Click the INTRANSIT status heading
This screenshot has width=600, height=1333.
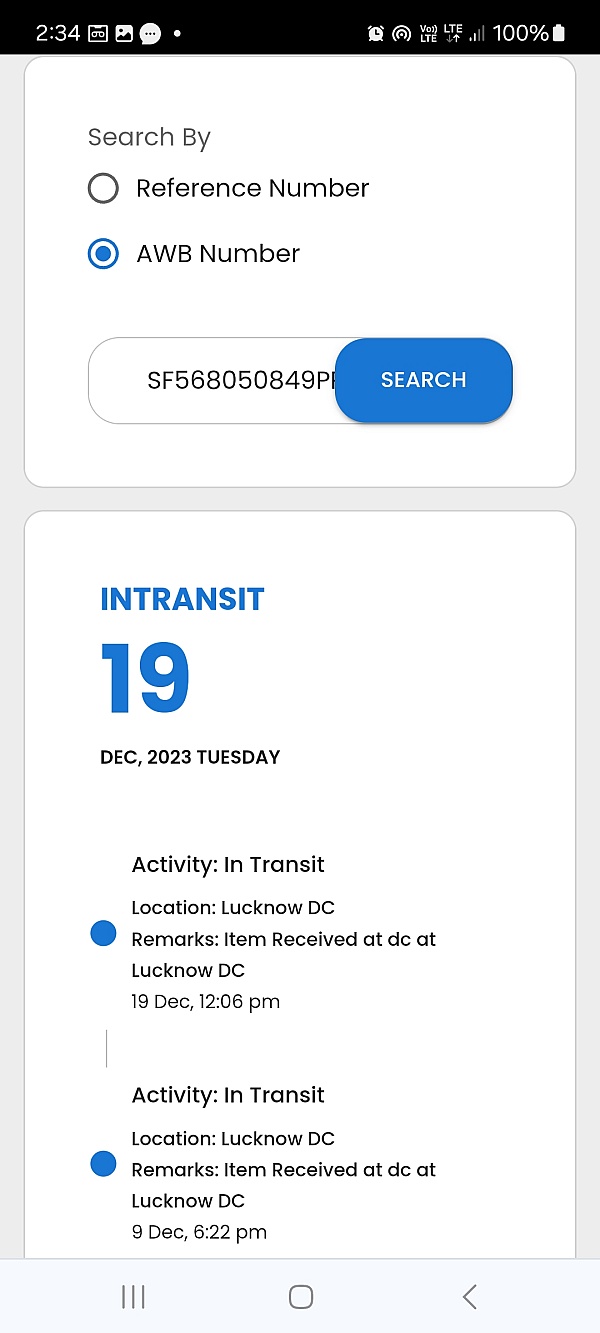click(x=182, y=599)
